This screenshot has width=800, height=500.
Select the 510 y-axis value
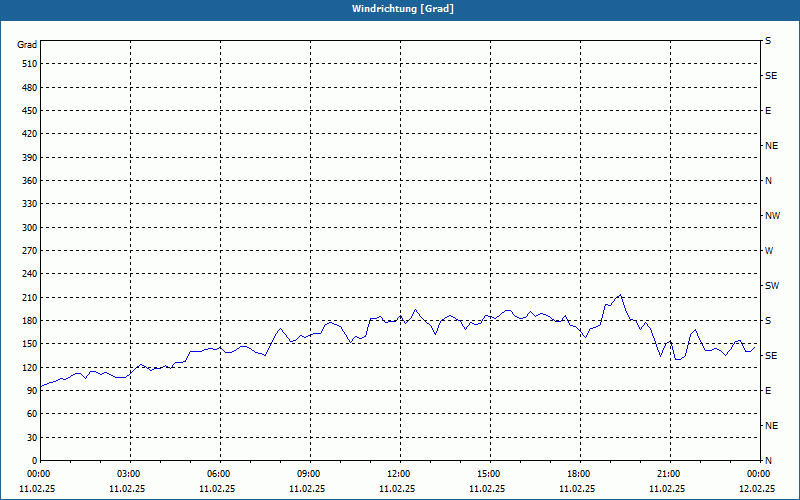click(x=30, y=64)
